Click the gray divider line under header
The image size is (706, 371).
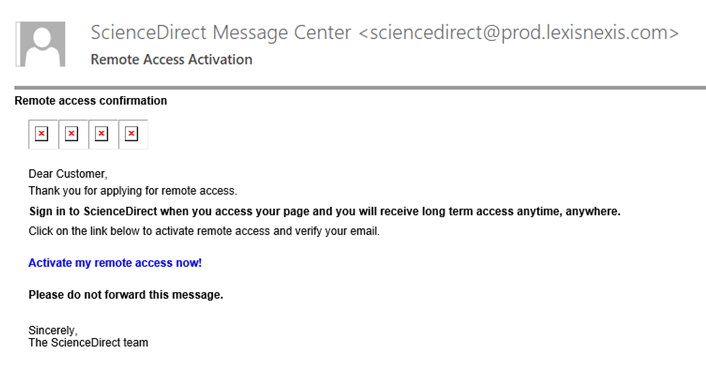coord(360,88)
